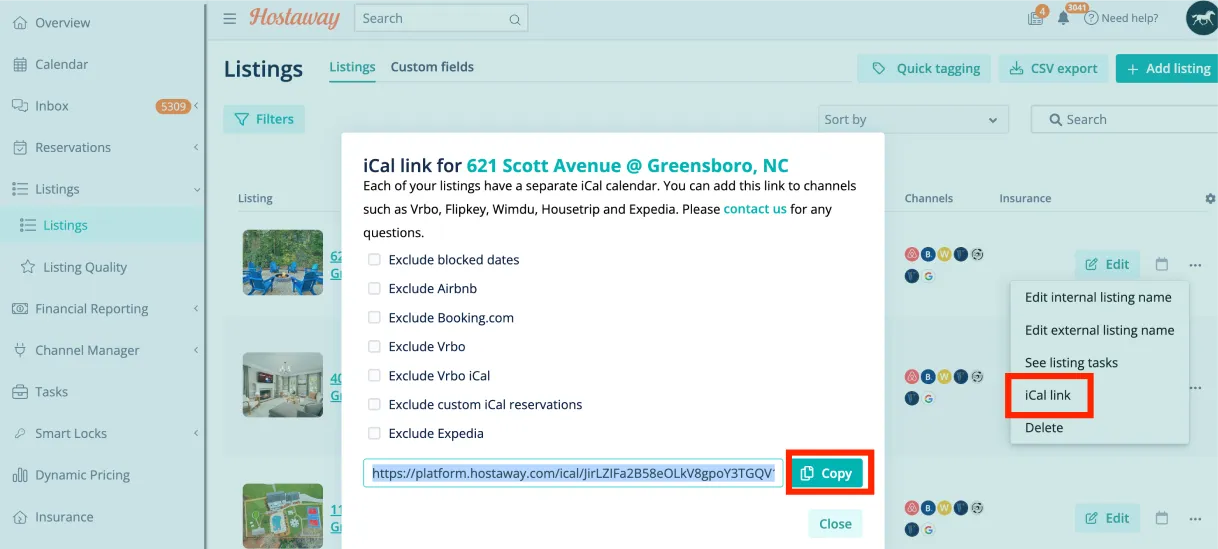Image resolution: width=1218 pixels, height=549 pixels.
Task: Click the Quick tagging button
Action: 924,68
